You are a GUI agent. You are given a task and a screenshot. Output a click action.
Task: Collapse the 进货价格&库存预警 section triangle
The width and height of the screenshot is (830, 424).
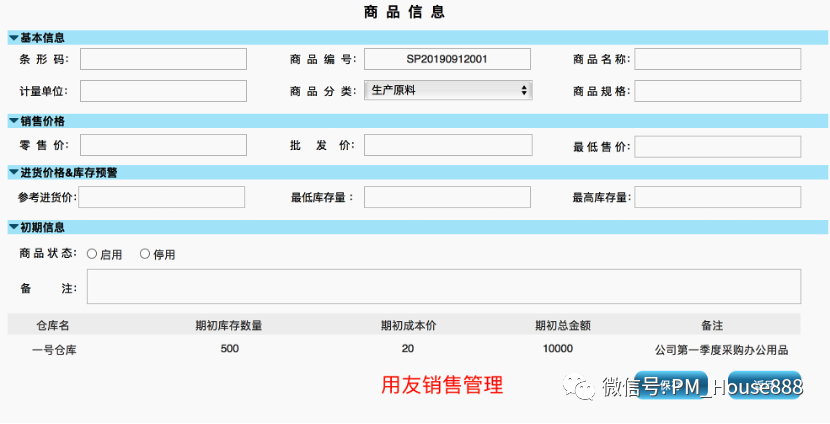[x=13, y=173]
